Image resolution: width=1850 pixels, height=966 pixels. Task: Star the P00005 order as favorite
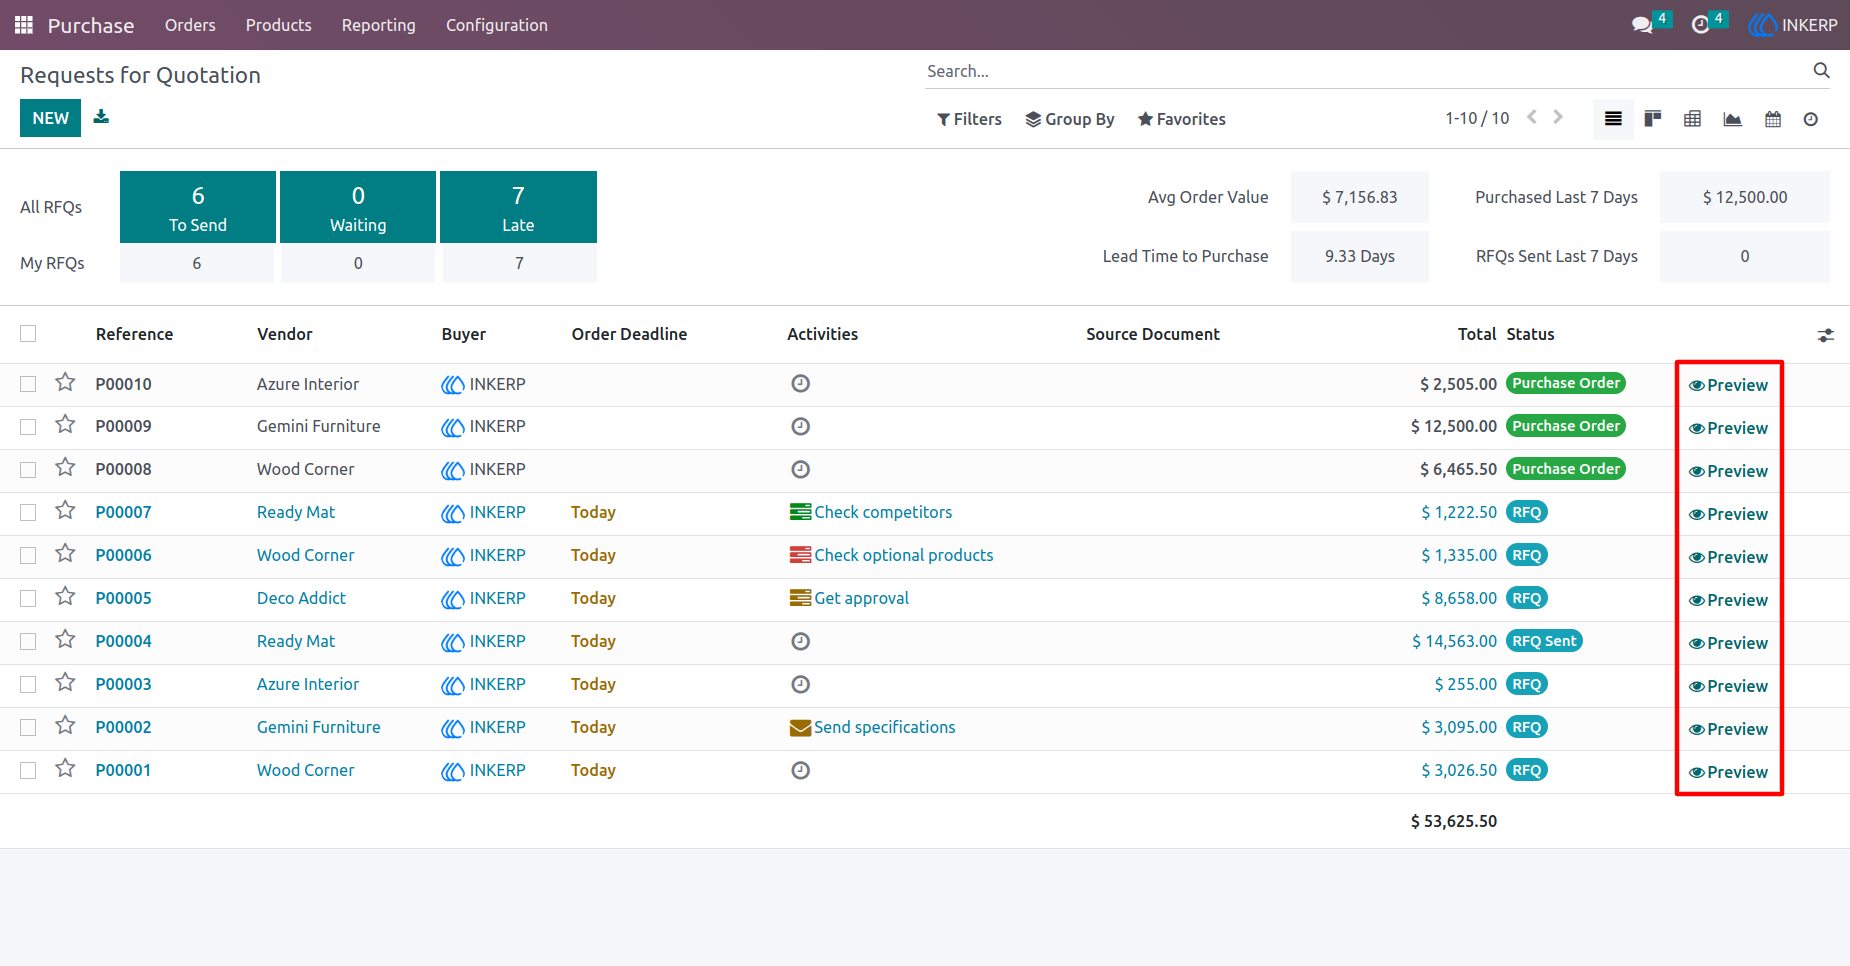click(x=65, y=597)
